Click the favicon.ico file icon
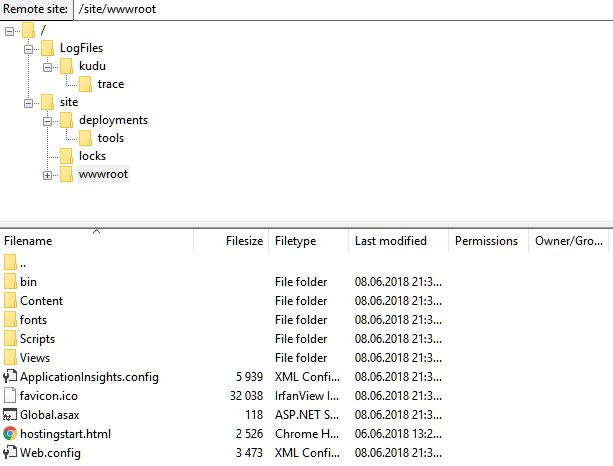Image resolution: width=613 pixels, height=466 pixels. pyautogui.click(x=10, y=395)
